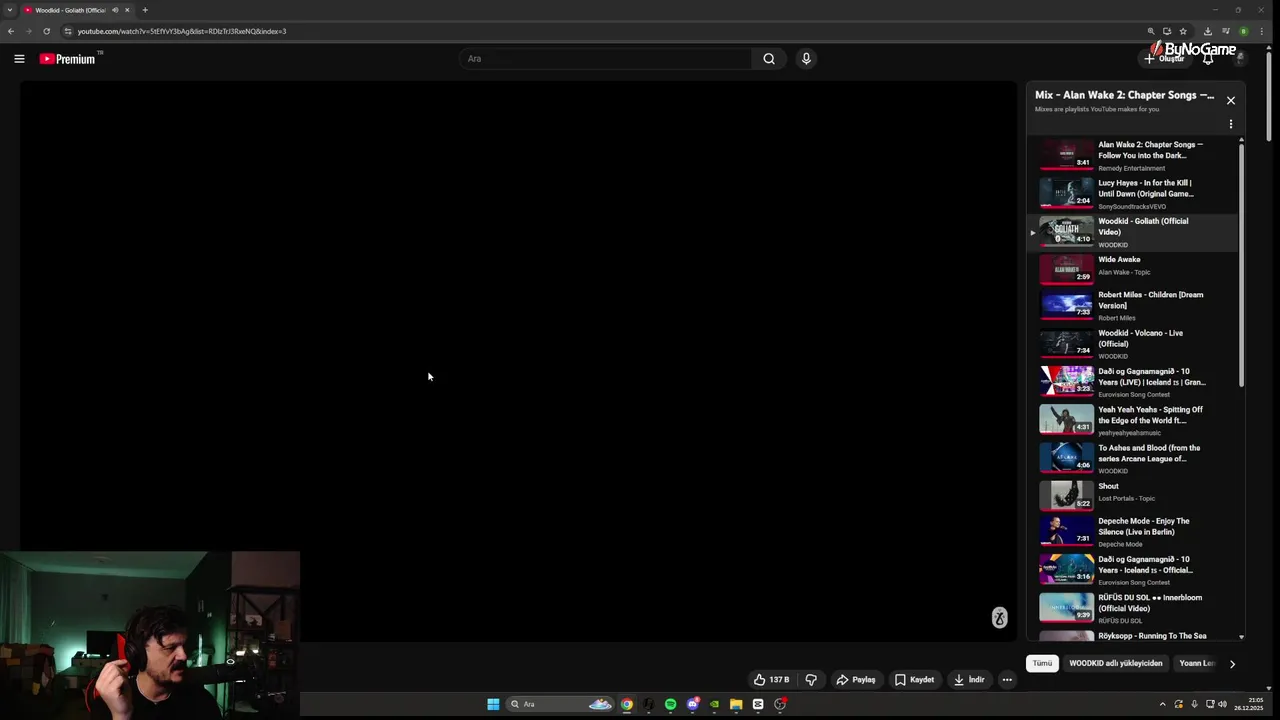Screen dimensions: 1280x720
Task: Open Discord from the taskbar
Action: (692, 704)
